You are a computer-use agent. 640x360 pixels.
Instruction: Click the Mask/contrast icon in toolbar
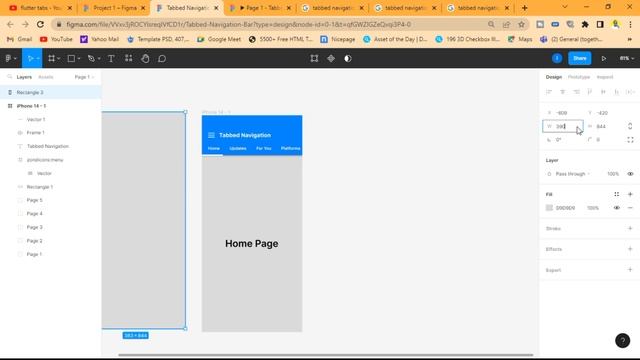coord(348,58)
